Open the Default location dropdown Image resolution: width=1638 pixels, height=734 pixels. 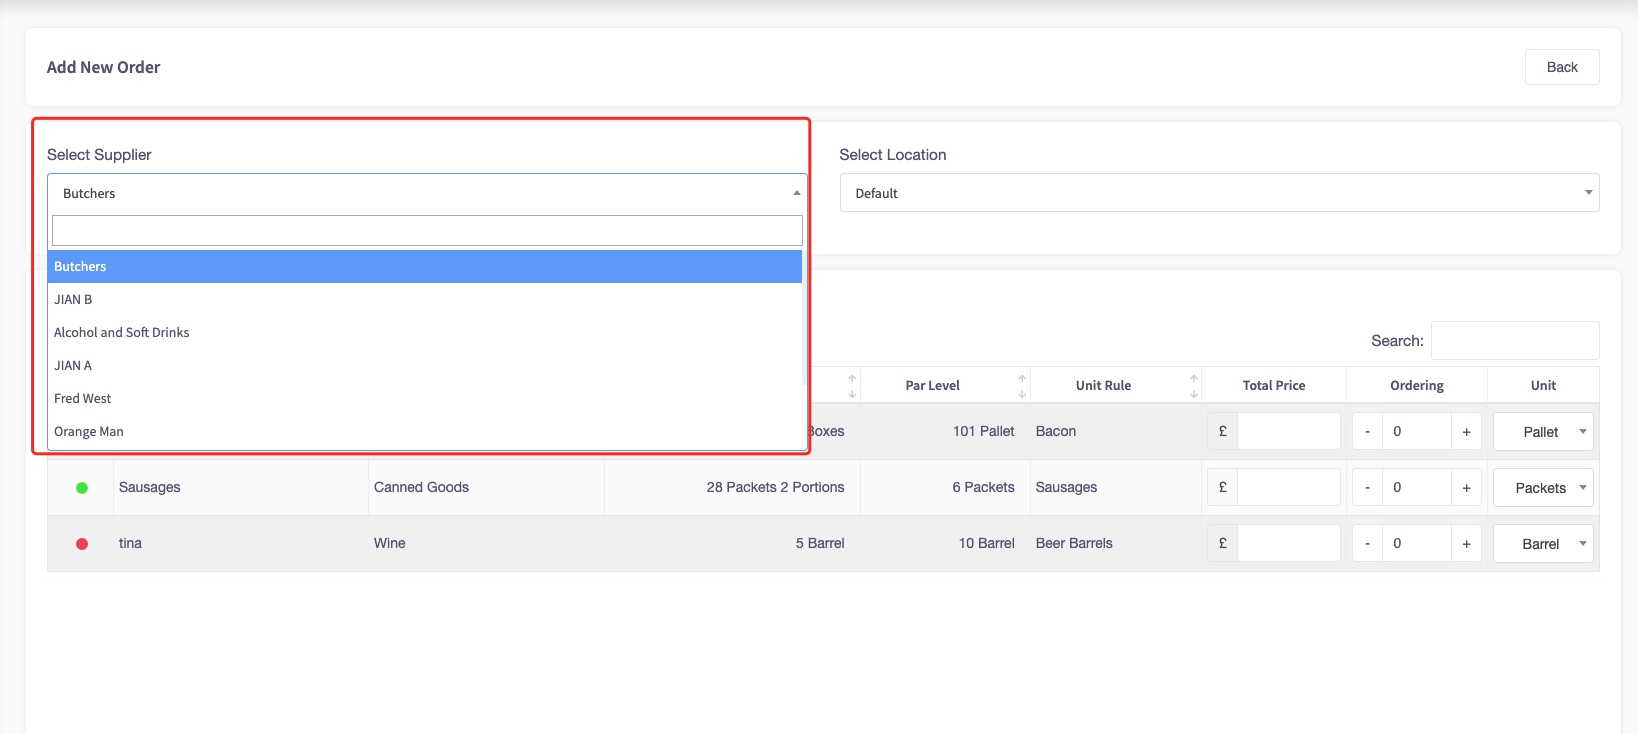pos(1219,193)
